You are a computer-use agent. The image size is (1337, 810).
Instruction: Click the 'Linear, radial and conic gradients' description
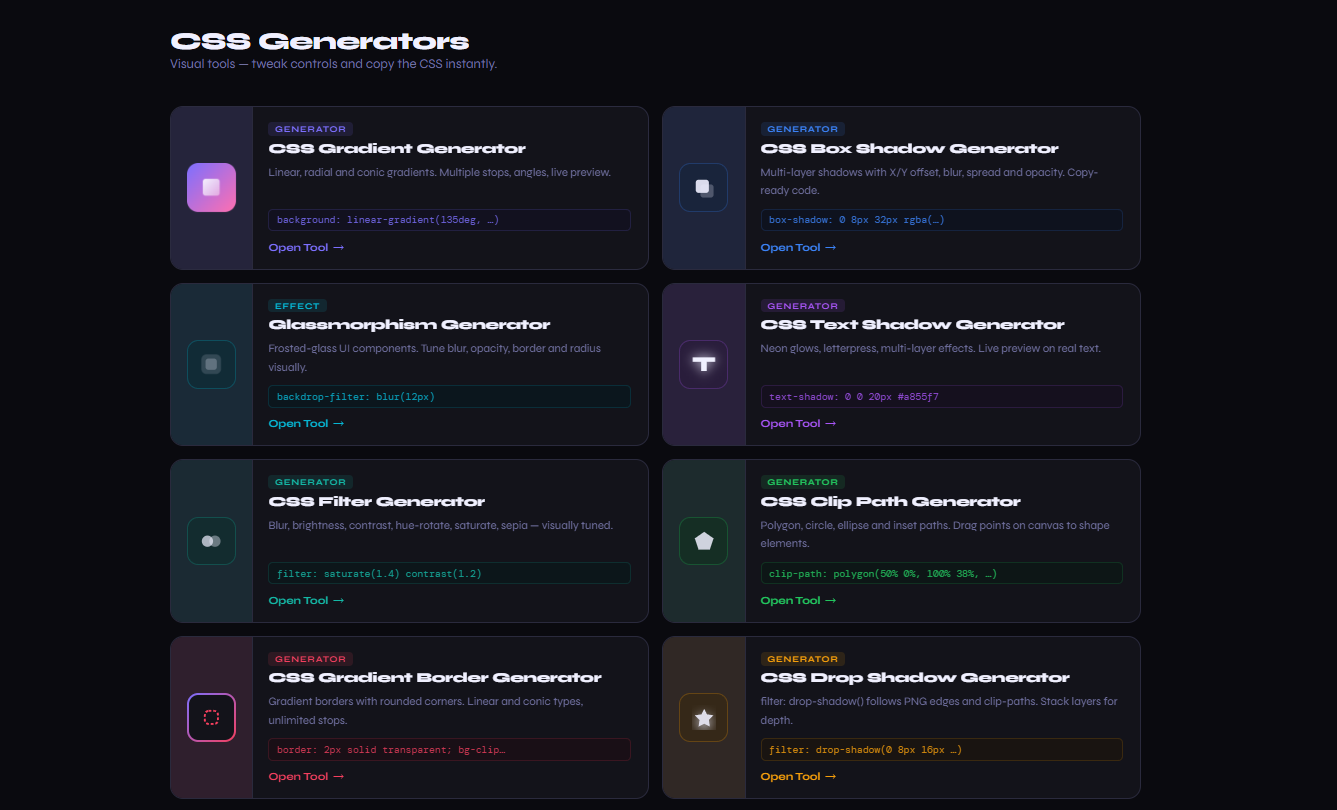[x=439, y=172]
